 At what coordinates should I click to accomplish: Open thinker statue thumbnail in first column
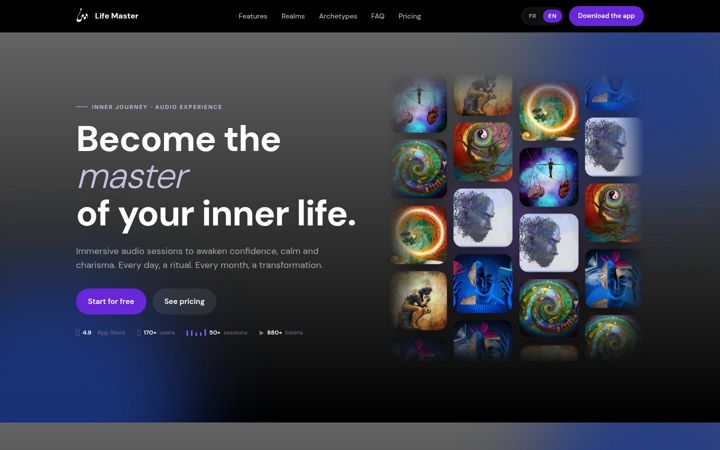pyautogui.click(x=419, y=301)
